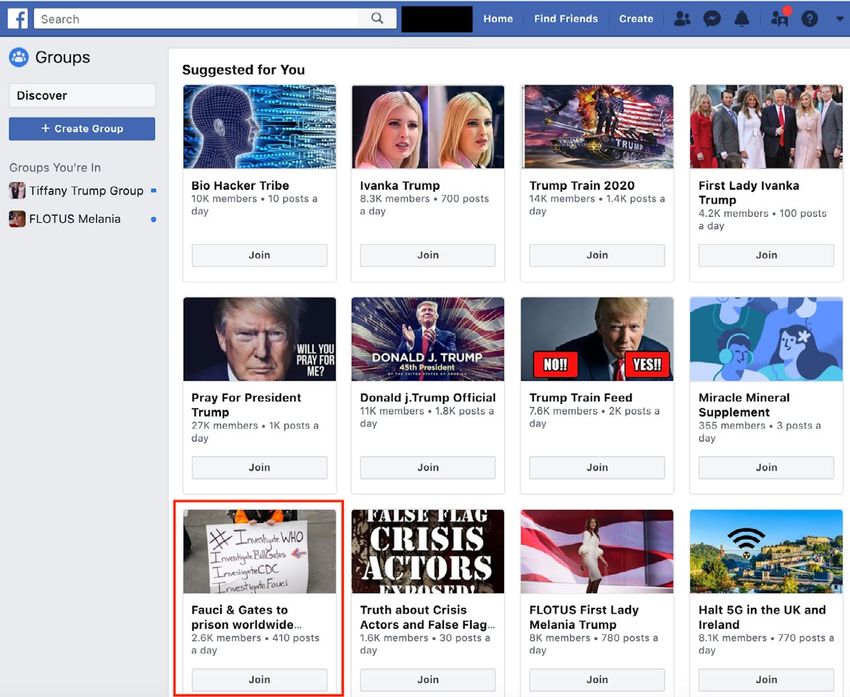Open the Trump Train 2020 cover image

tap(597, 127)
